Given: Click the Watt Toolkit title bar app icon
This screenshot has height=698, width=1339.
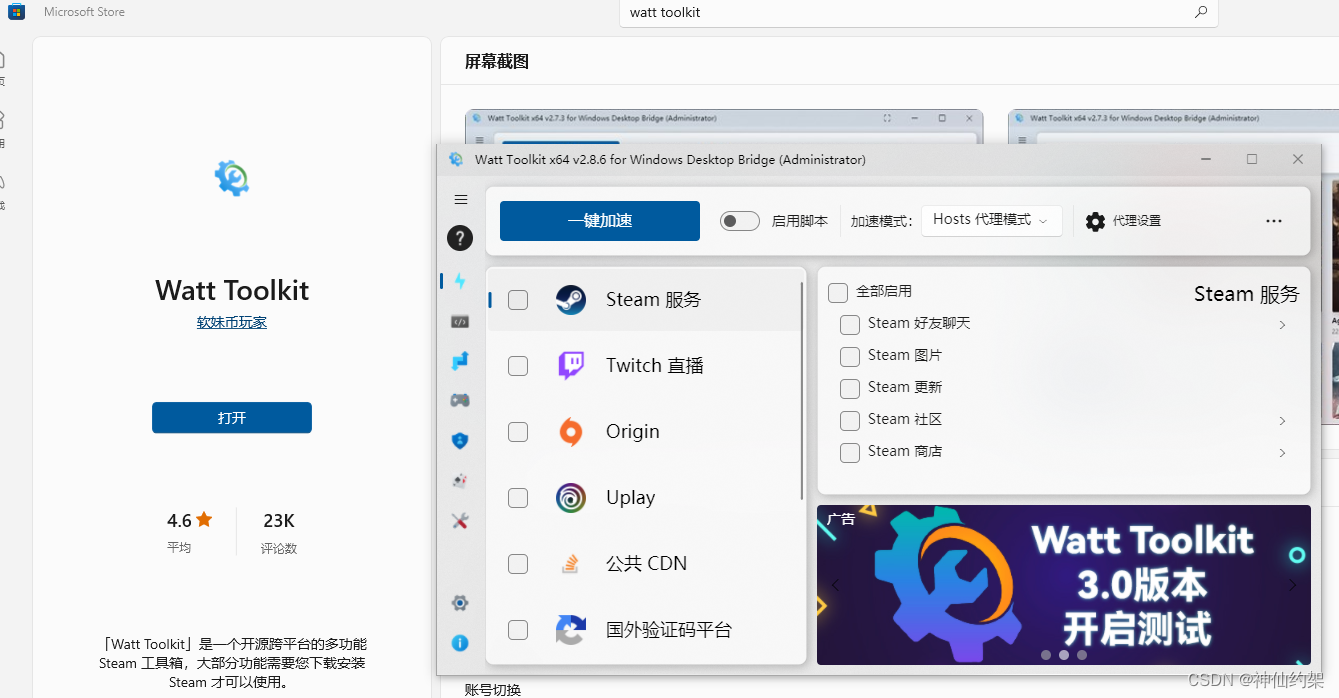Looking at the screenshot, I should pos(456,159).
